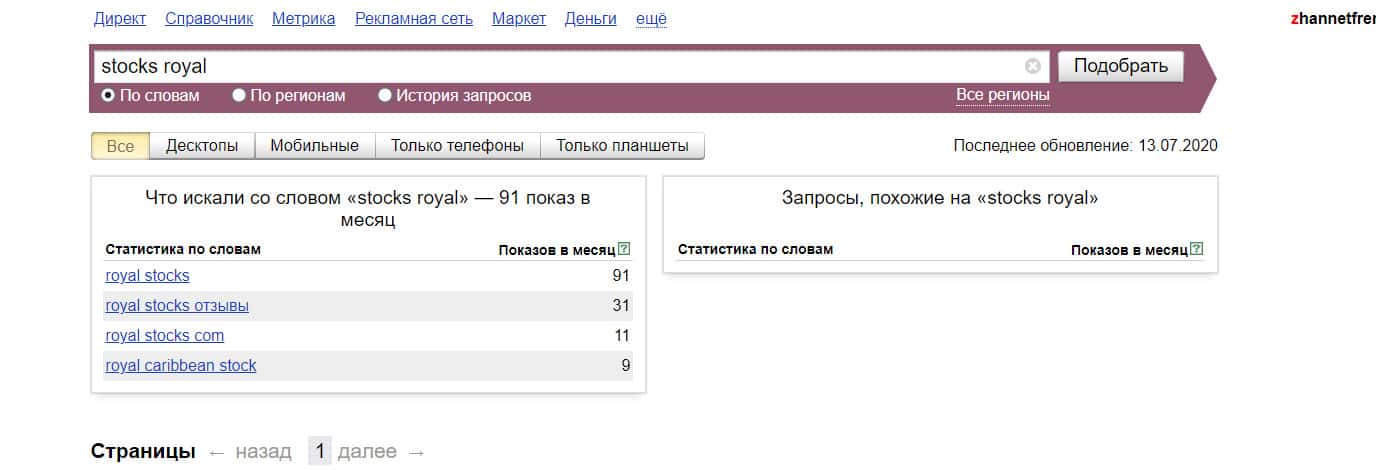Open the 'royal stocks' query link
Viewport: 1376px width, 470px height.
[x=147, y=275]
